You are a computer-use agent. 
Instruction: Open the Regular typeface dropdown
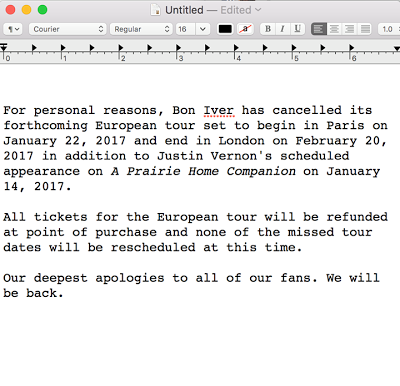click(141, 29)
